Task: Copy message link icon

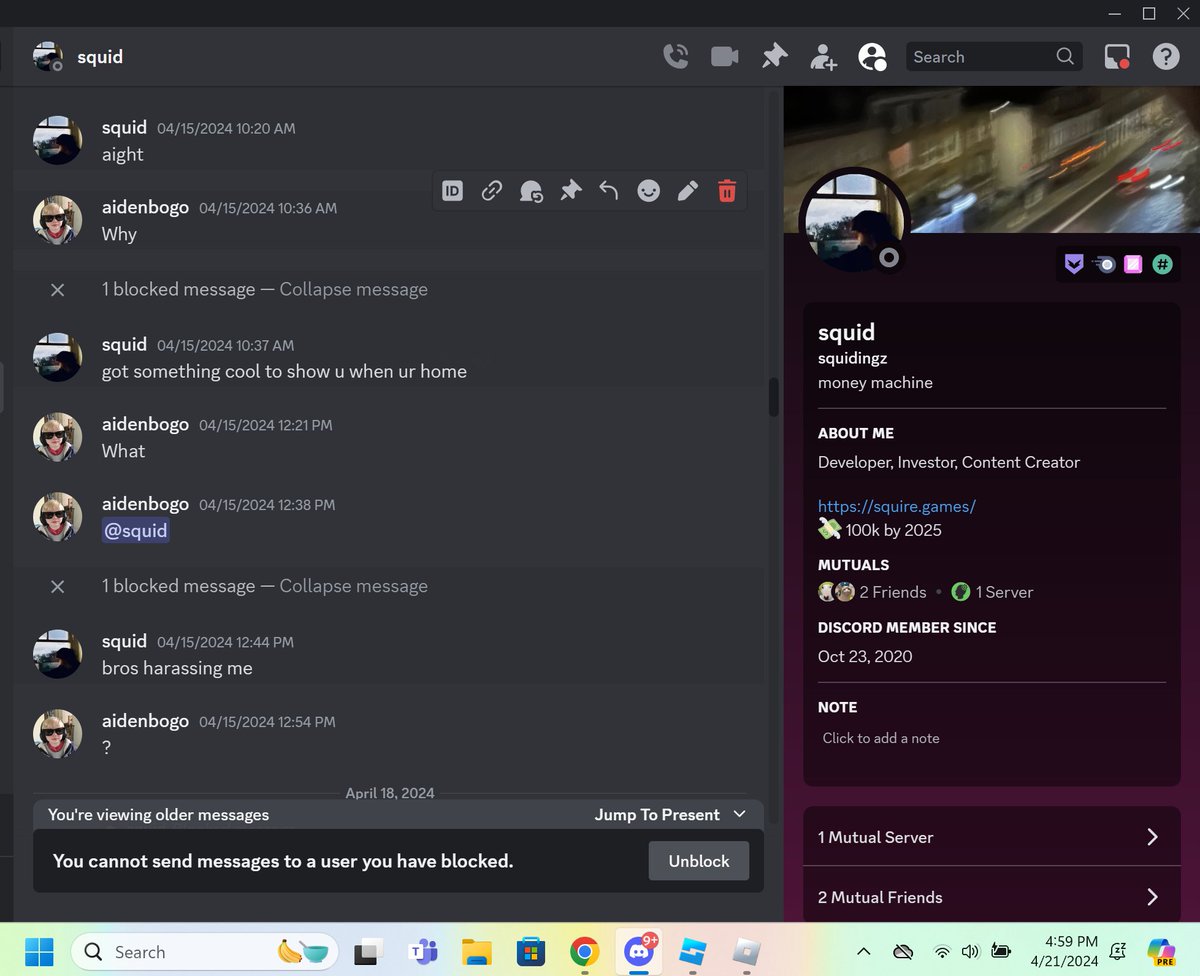Action: click(491, 190)
